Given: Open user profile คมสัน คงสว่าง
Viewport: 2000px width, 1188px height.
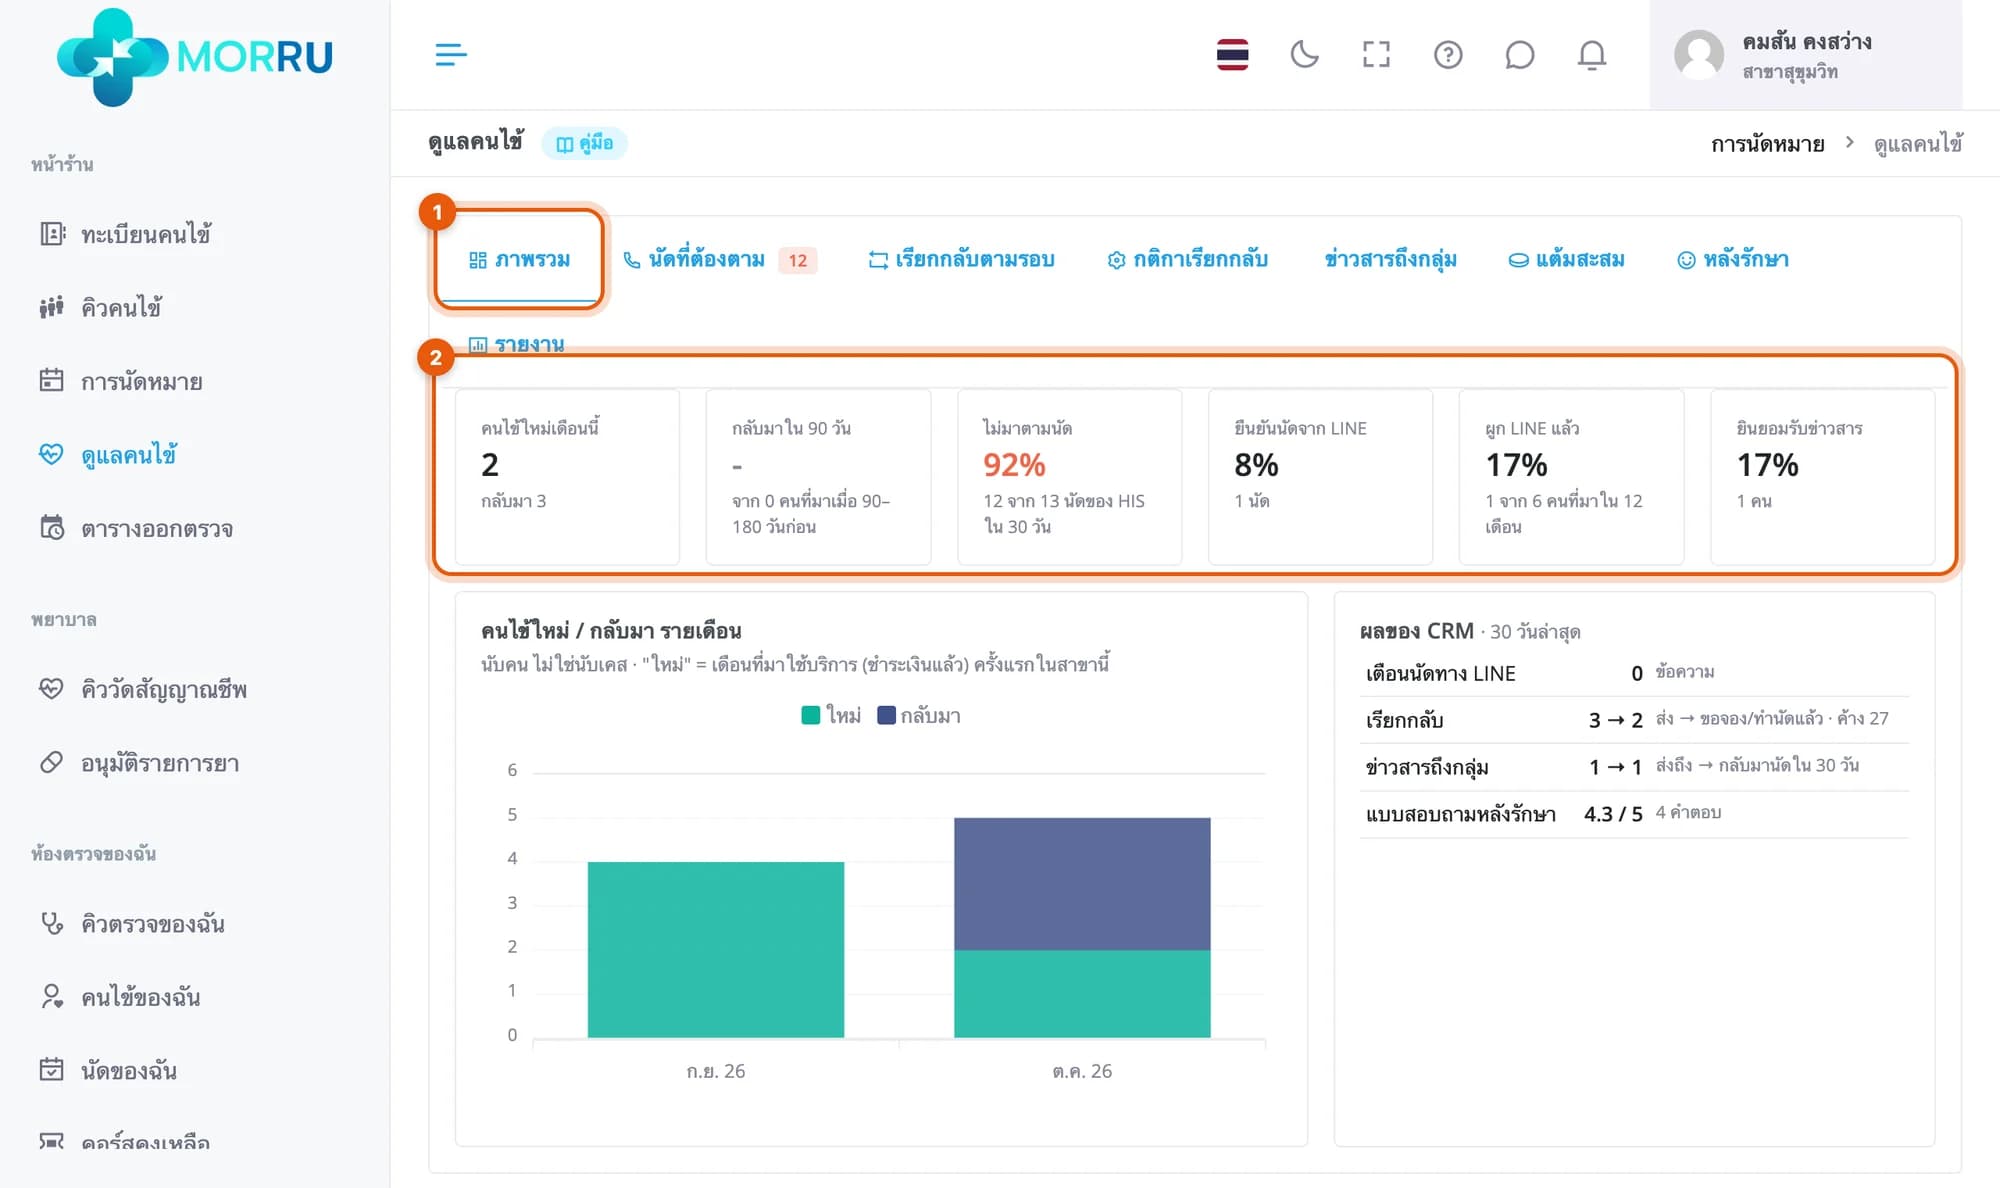Looking at the screenshot, I should coord(1805,55).
